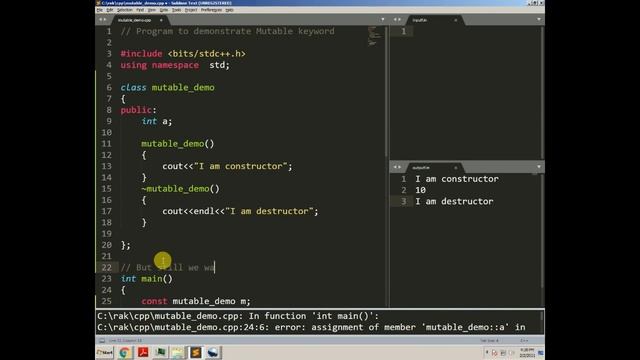Click the 'using namespace std;' line
640x360 pixels.
[x=175, y=65]
